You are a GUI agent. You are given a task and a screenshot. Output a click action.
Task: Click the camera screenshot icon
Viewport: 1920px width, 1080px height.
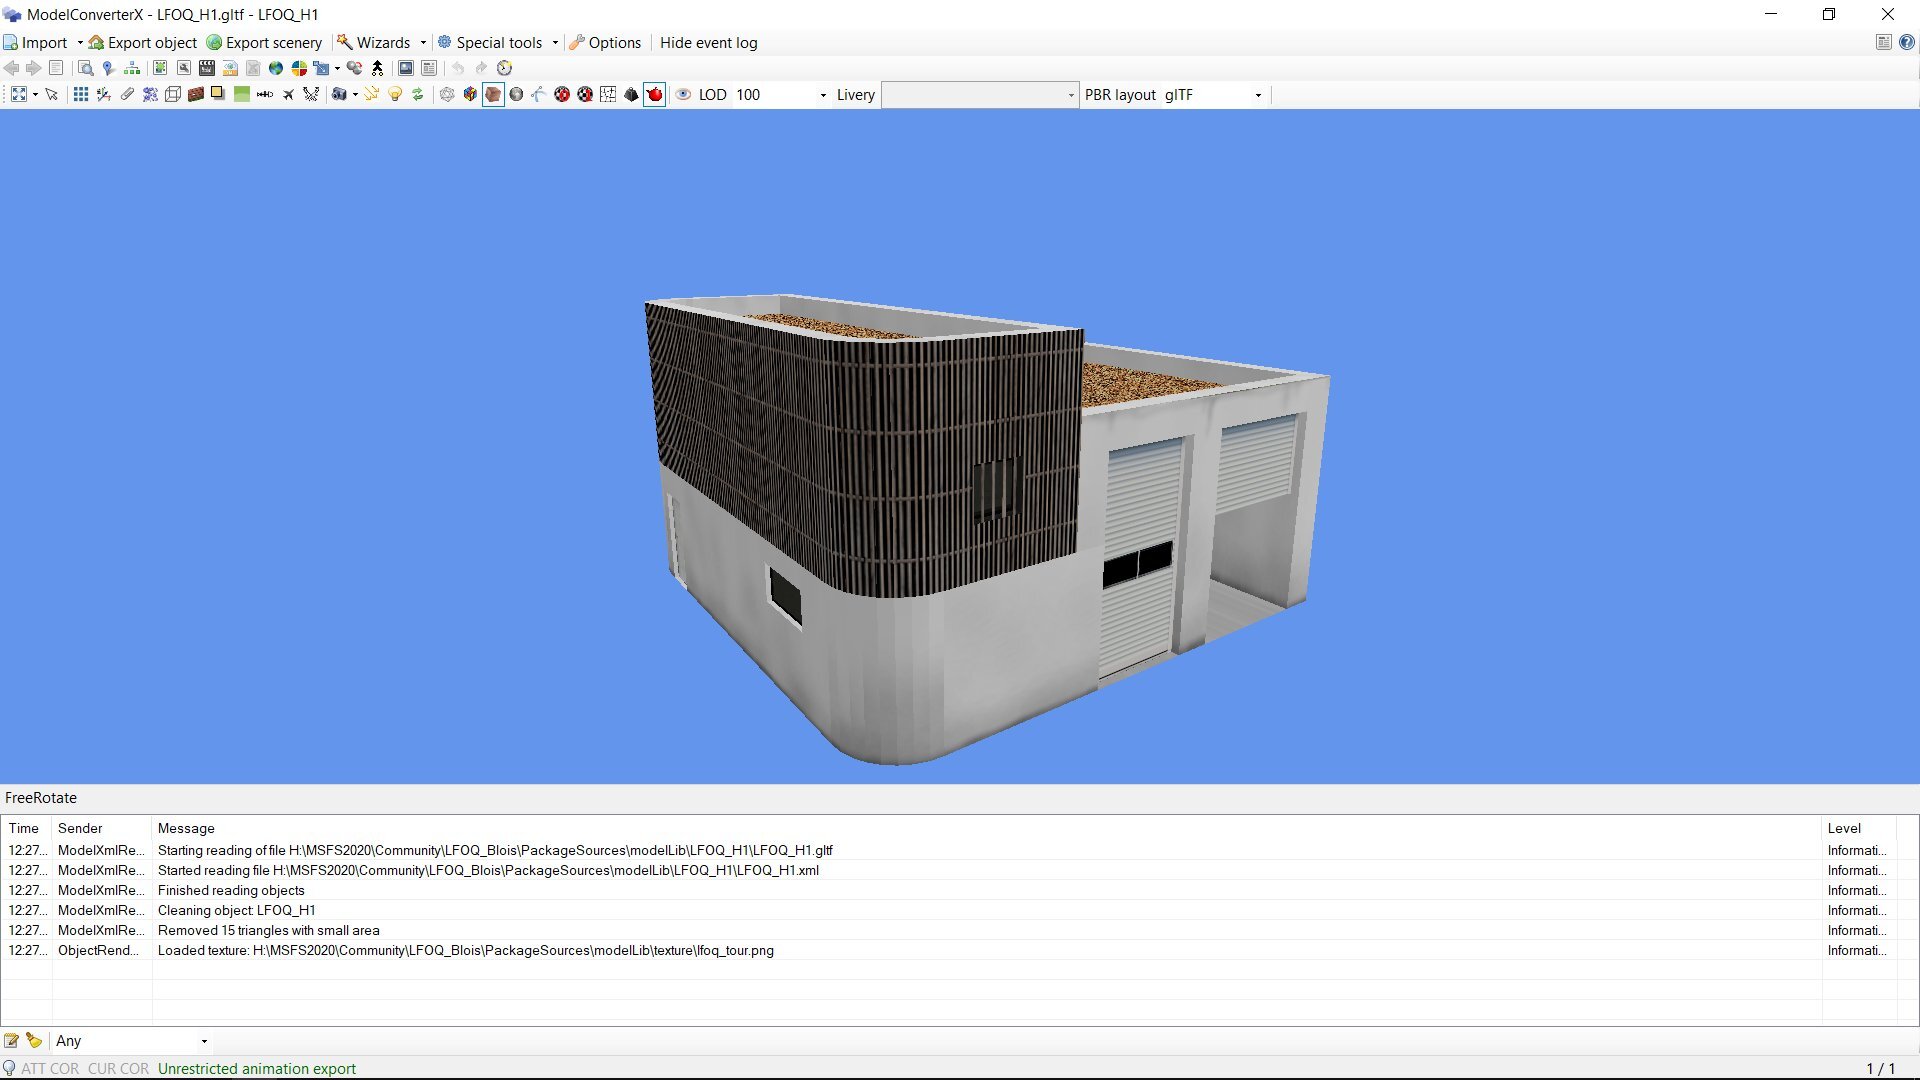pyautogui.click(x=340, y=94)
